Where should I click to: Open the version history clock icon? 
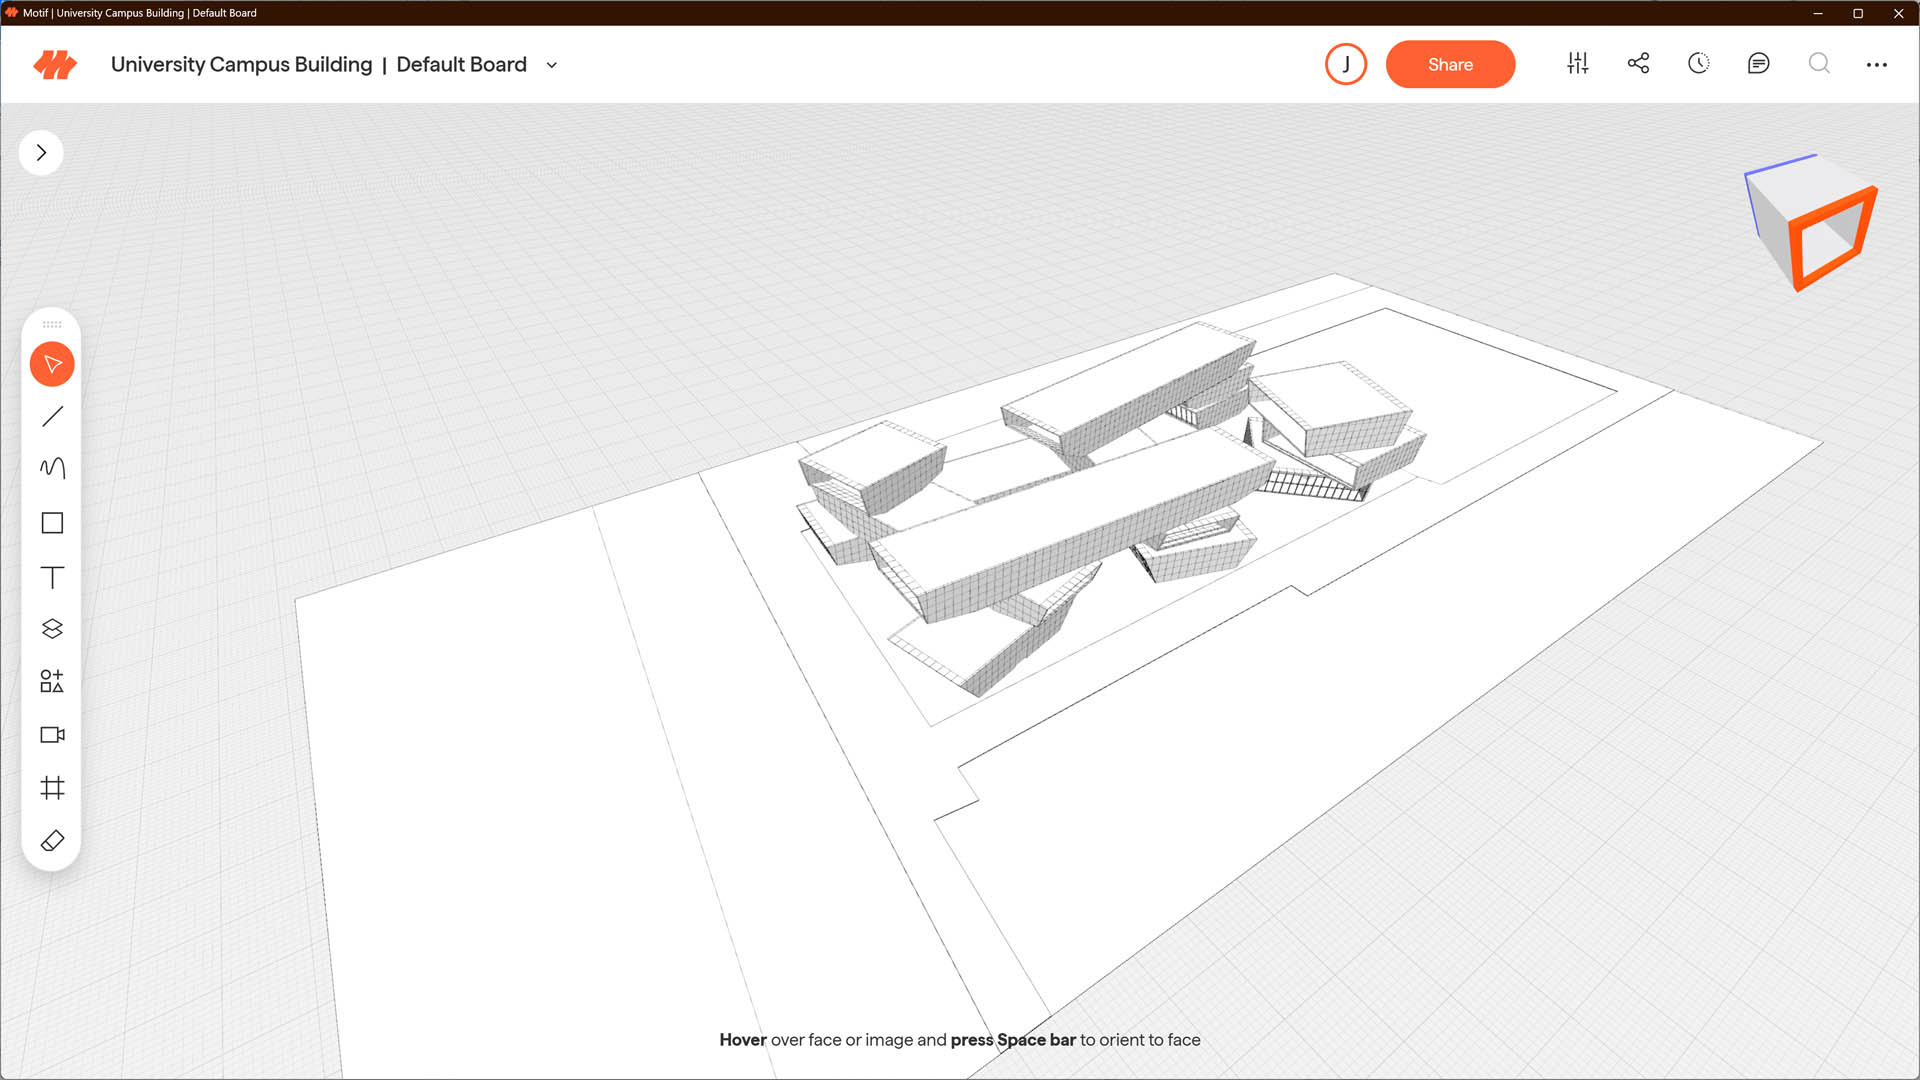[x=1698, y=64]
